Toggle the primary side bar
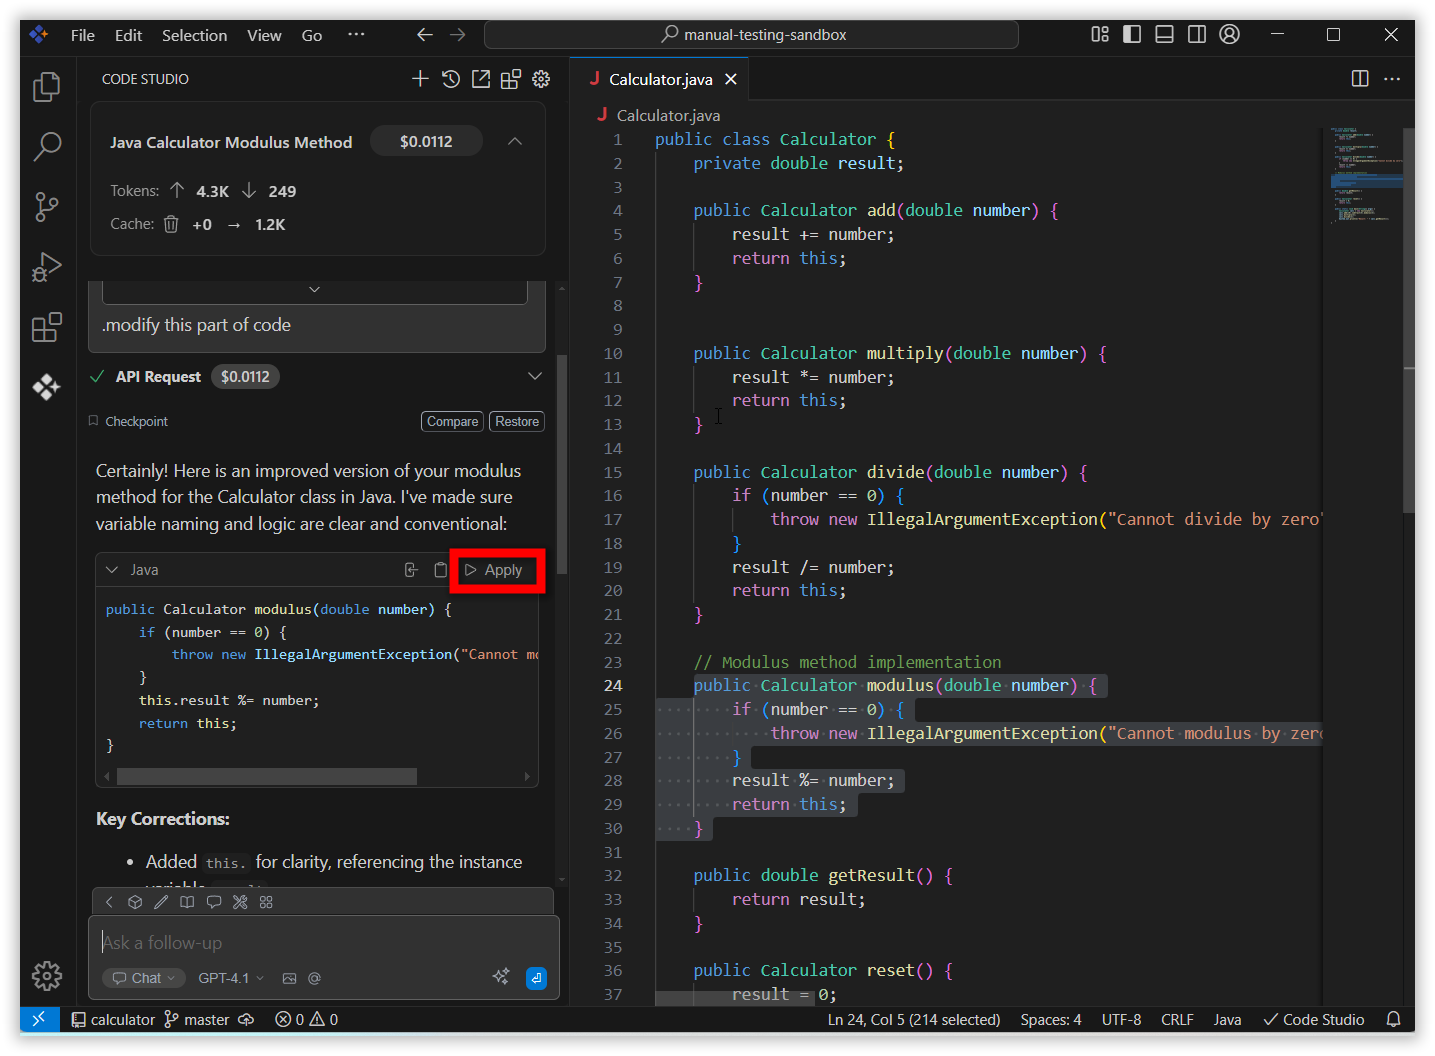The width and height of the screenshot is (1435, 1056). pos(1132,34)
